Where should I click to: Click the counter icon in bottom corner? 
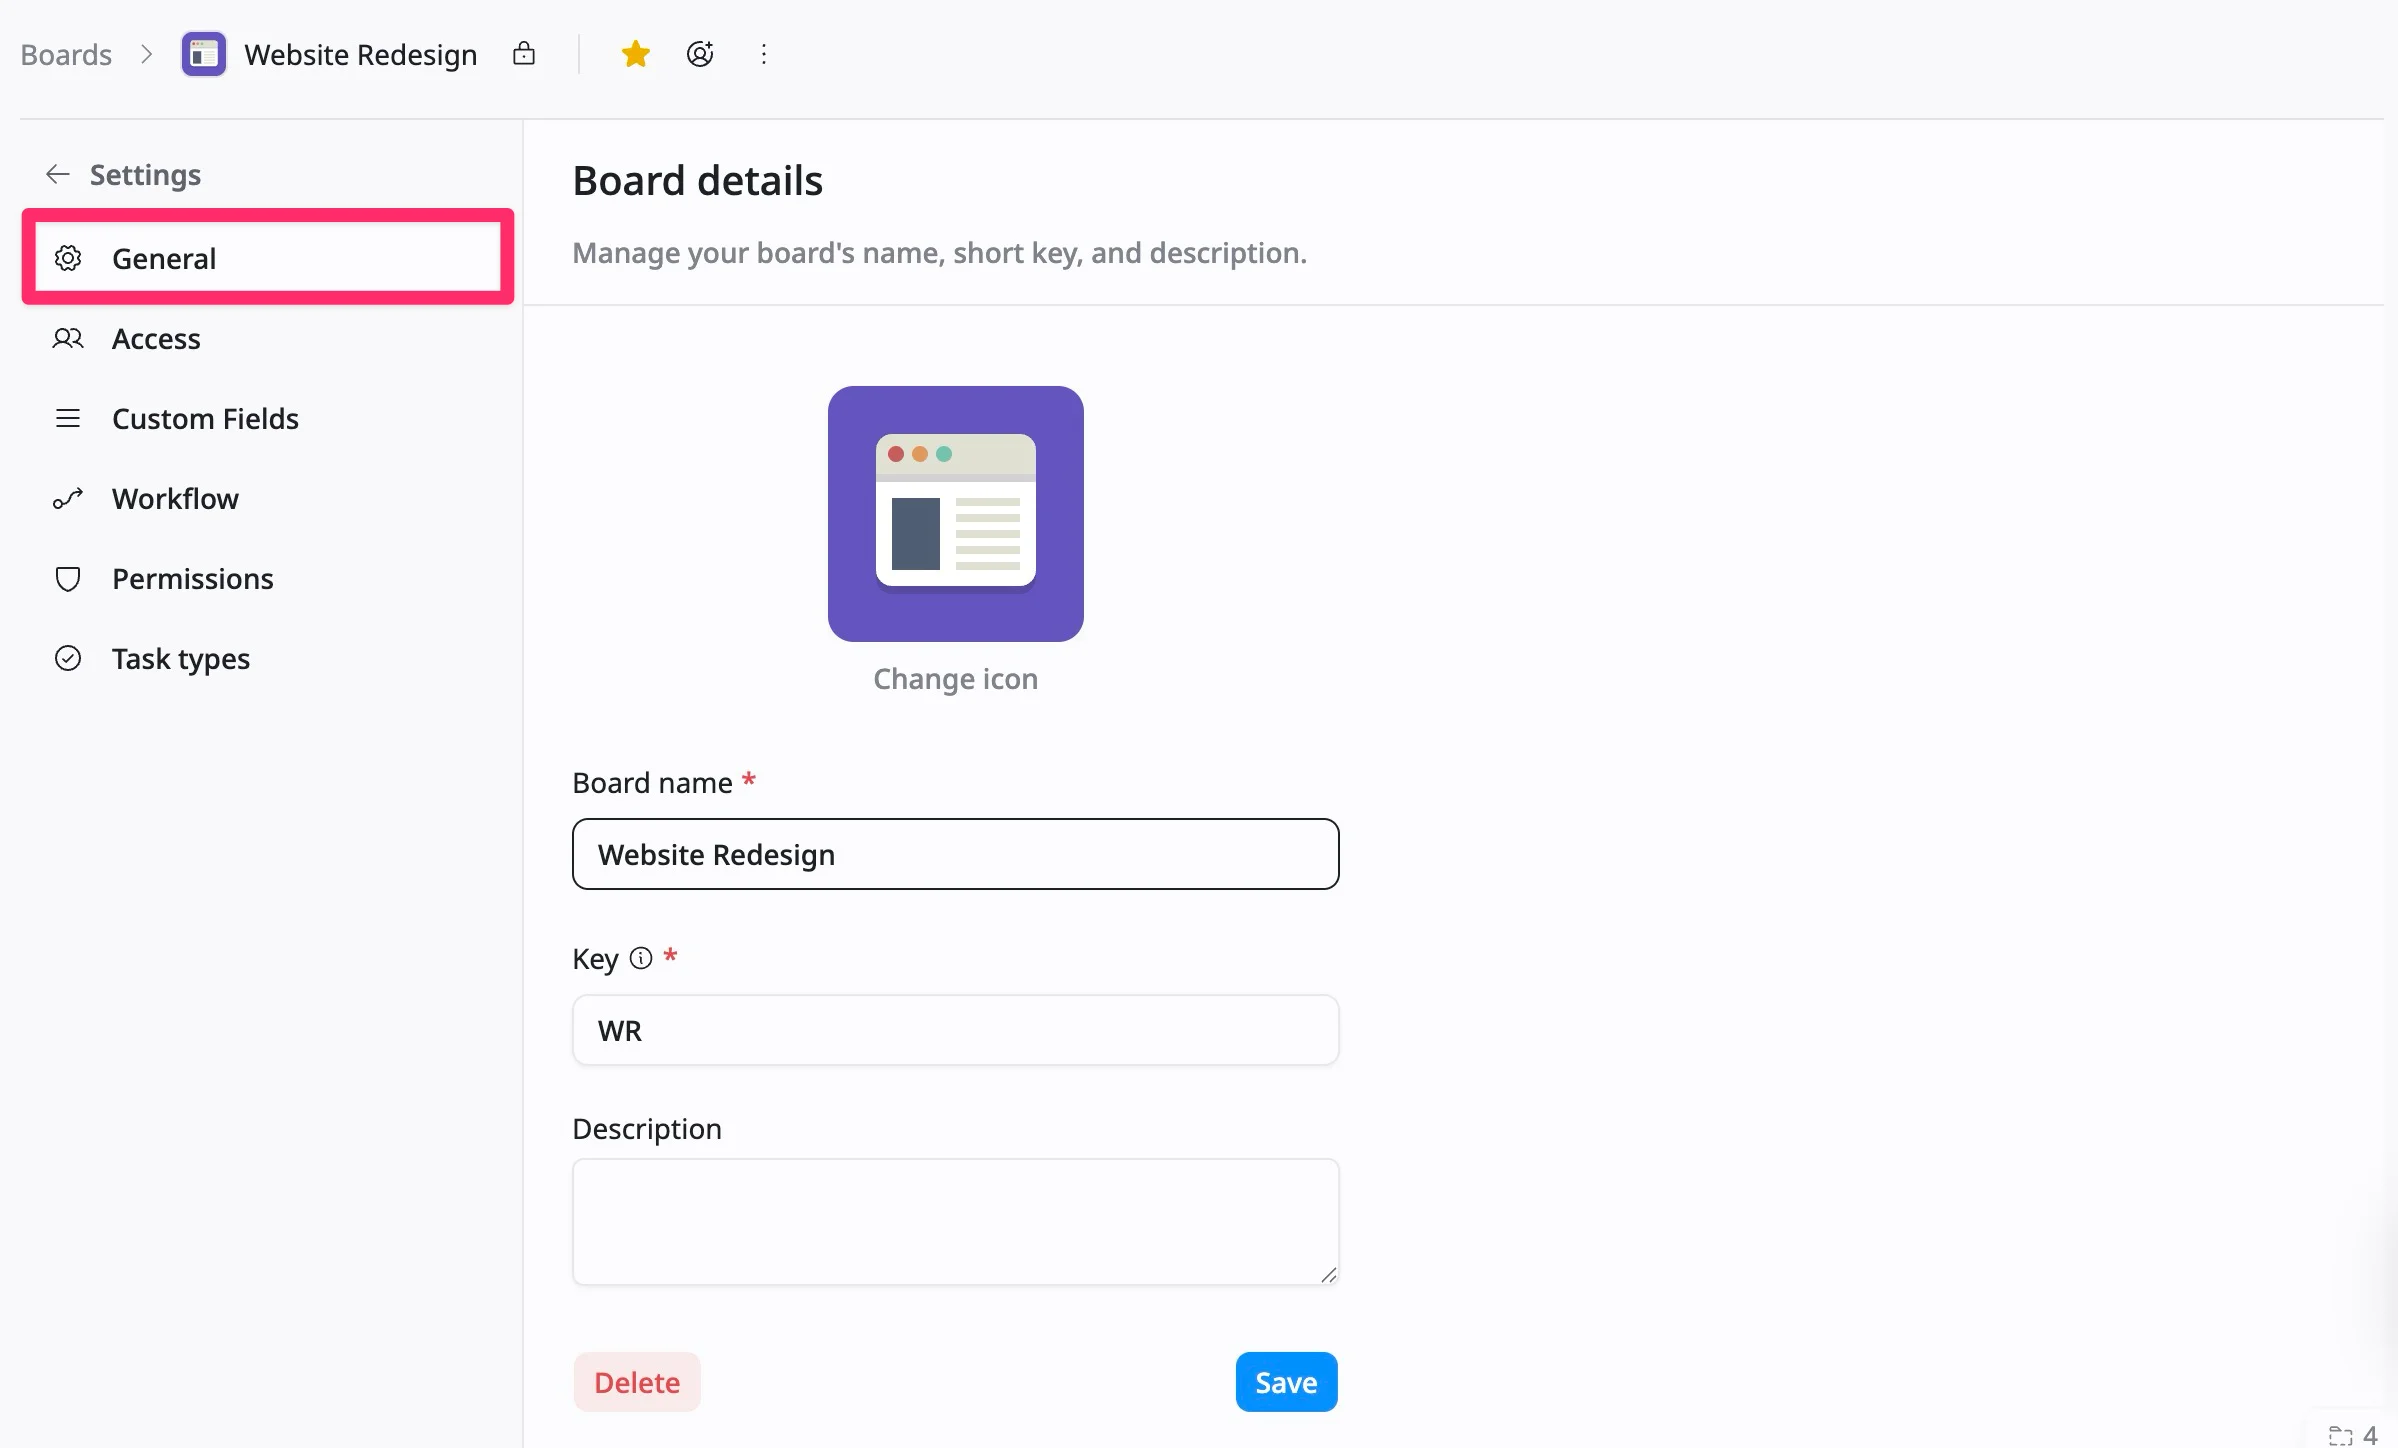point(2340,1435)
